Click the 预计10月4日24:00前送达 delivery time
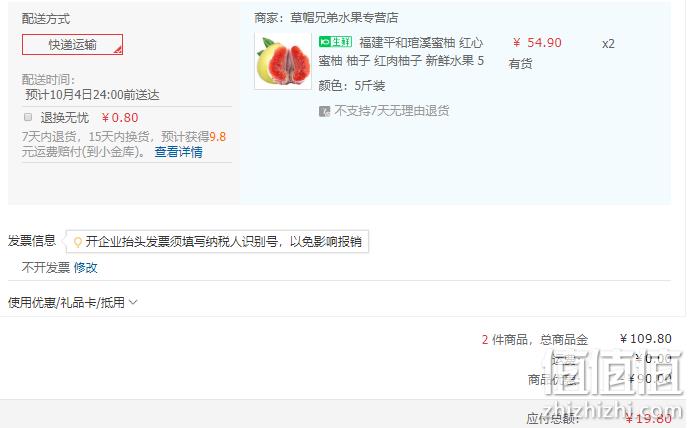 pyautogui.click(x=92, y=95)
